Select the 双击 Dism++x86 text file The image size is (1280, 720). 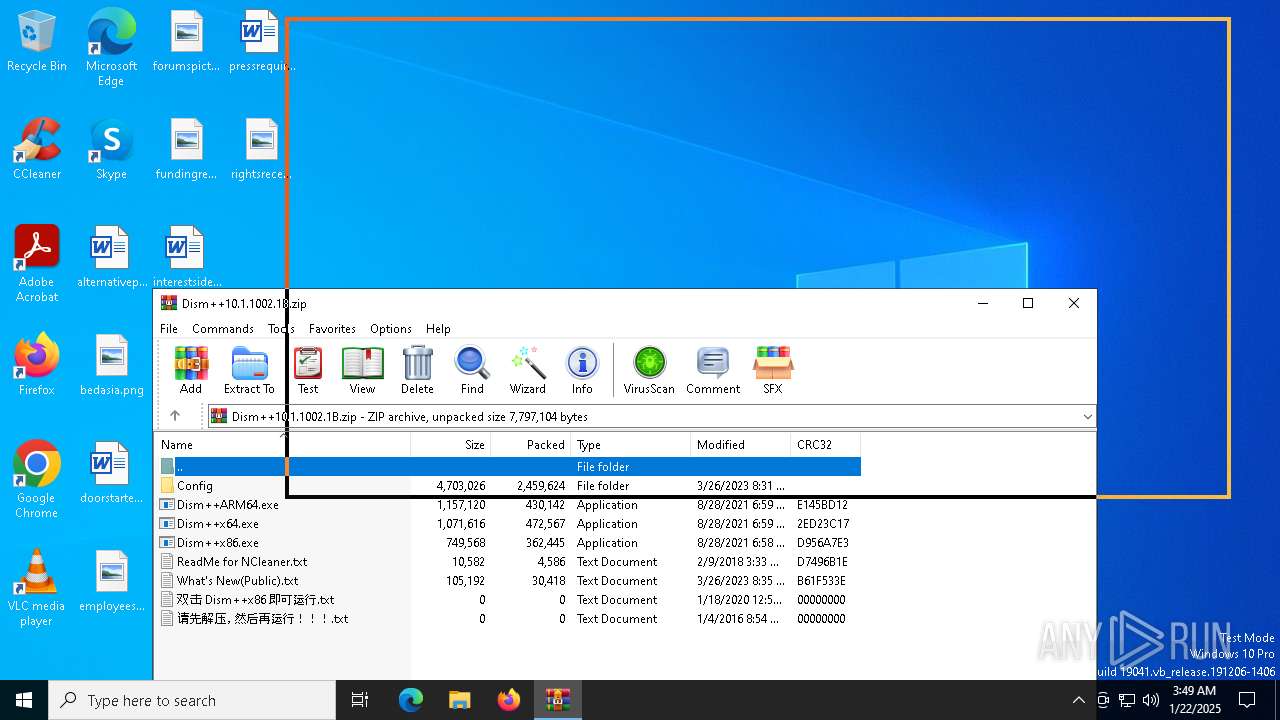[508, 600]
